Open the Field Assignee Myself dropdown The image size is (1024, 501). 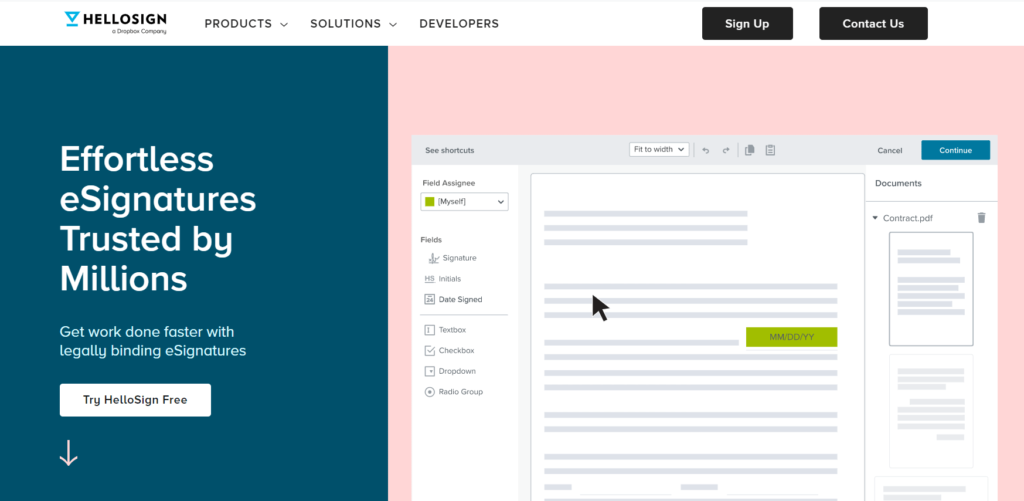click(464, 202)
